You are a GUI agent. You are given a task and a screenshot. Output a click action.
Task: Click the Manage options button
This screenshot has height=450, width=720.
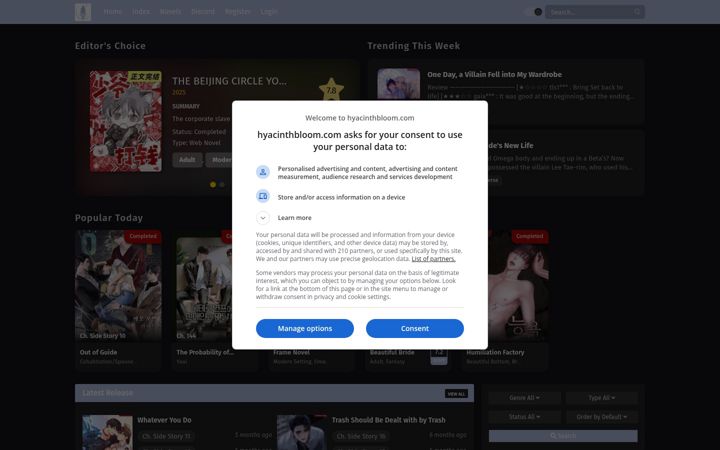[x=305, y=328]
